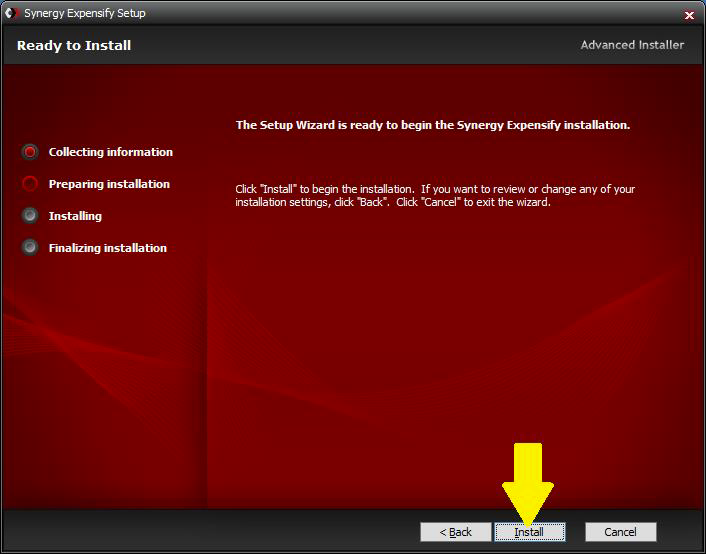Image resolution: width=706 pixels, height=554 pixels.
Task: Click the "Ready to Install" heading
Action: [74, 45]
